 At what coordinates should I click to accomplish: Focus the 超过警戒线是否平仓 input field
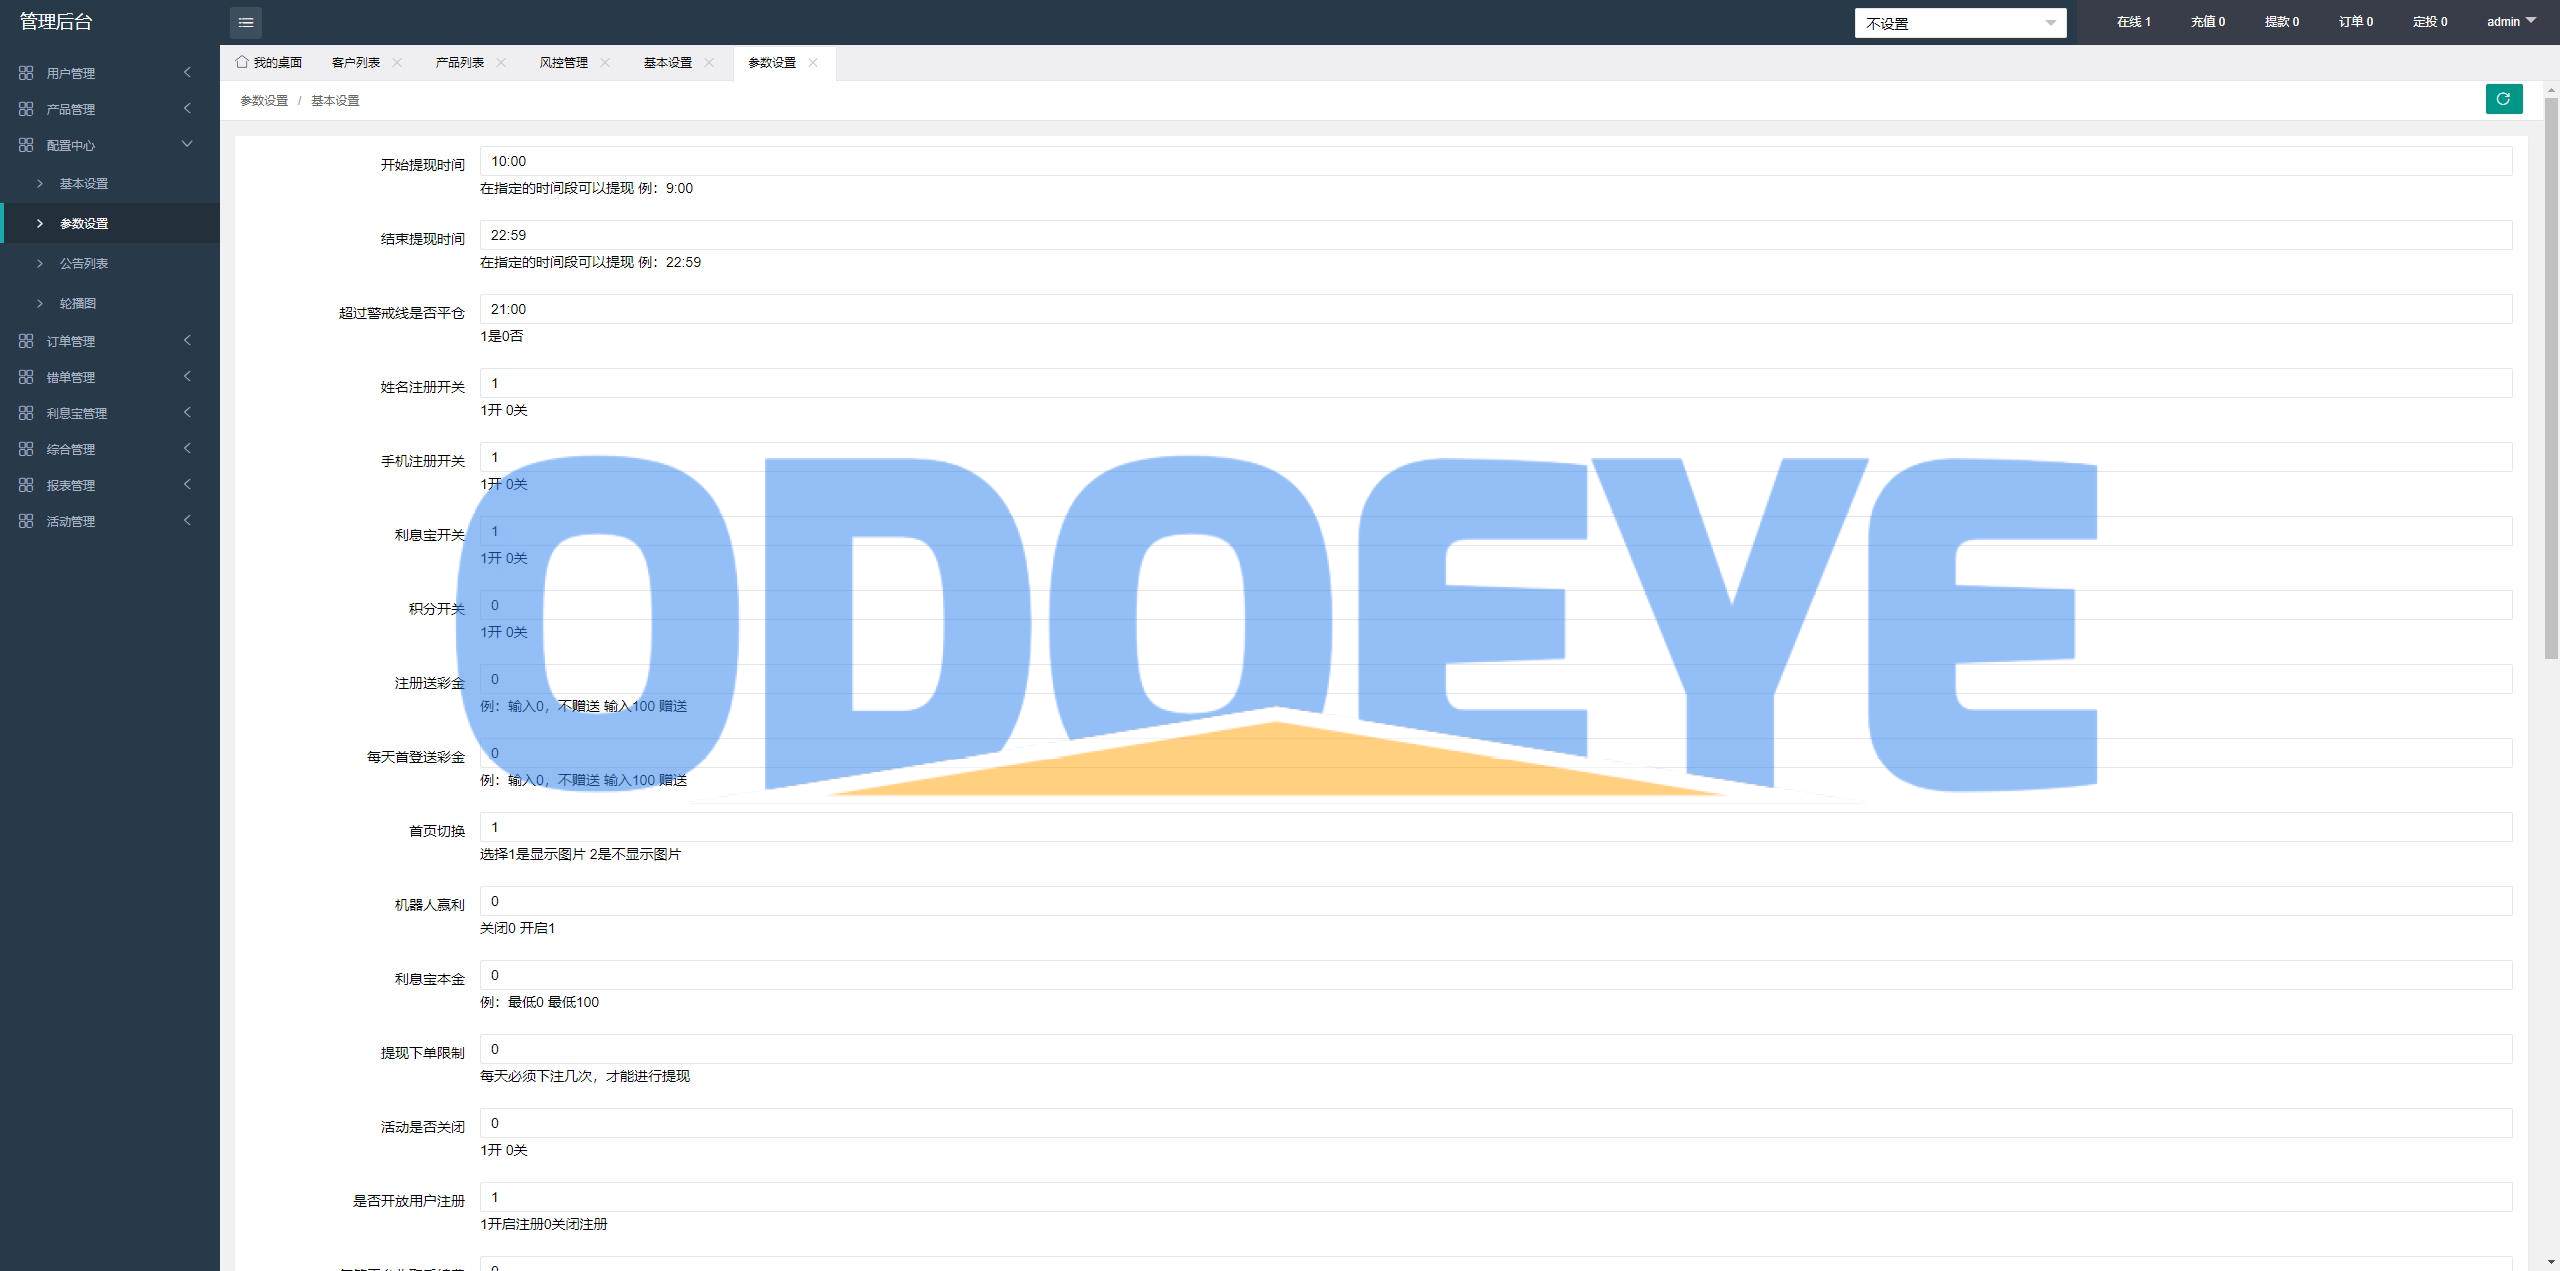(x=1496, y=309)
